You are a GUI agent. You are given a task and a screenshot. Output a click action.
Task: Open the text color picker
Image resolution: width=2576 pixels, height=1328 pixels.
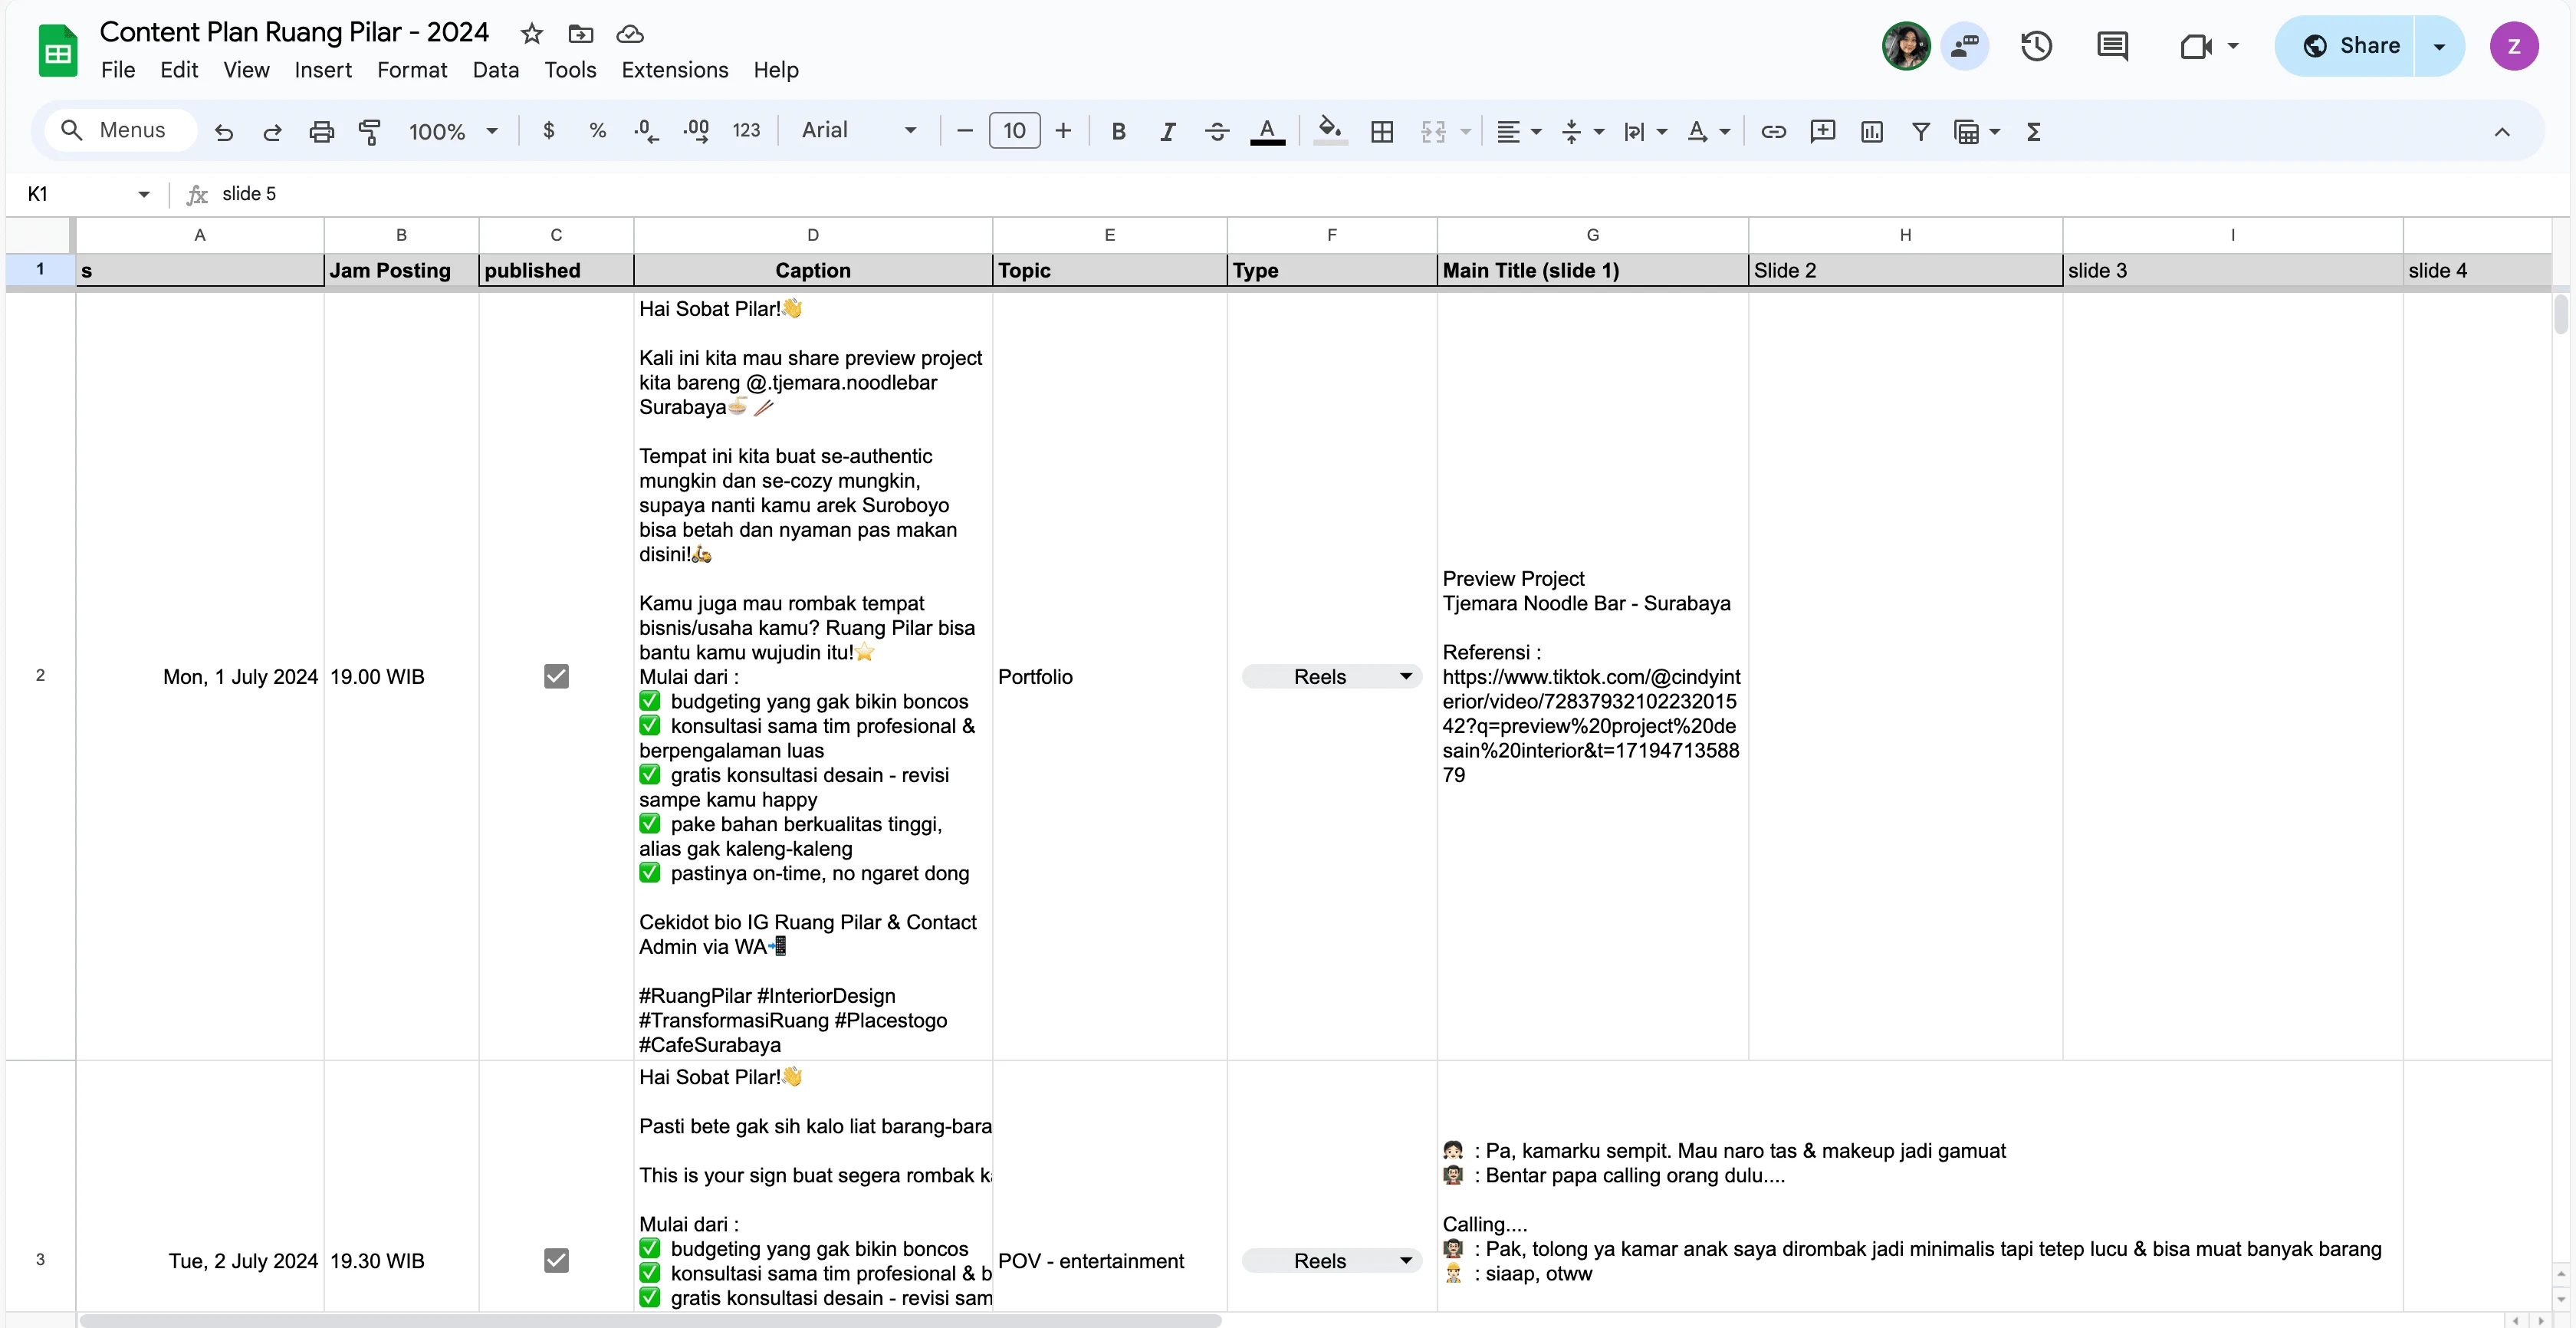[1267, 131]
